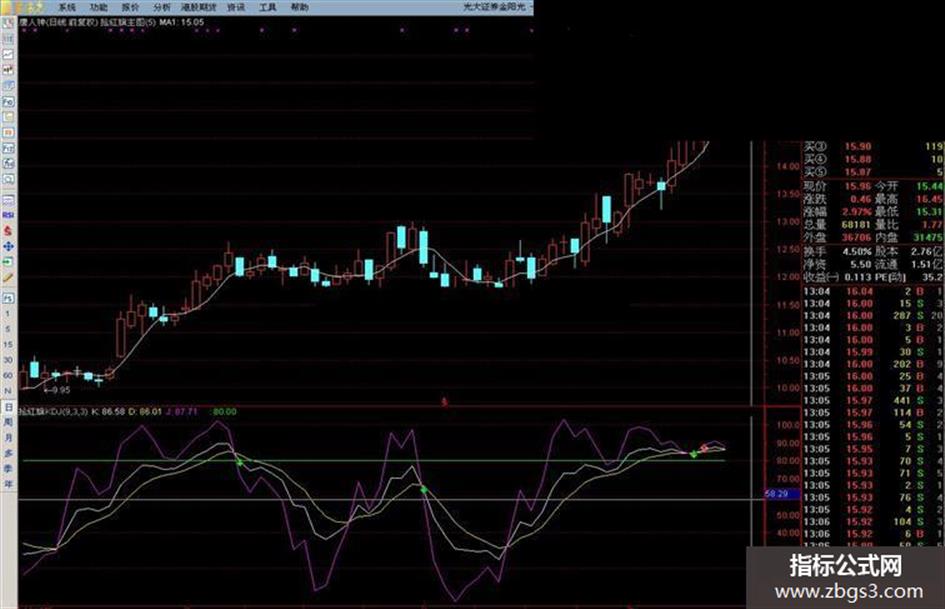Select the 日 daily period

tap(8, 407)
